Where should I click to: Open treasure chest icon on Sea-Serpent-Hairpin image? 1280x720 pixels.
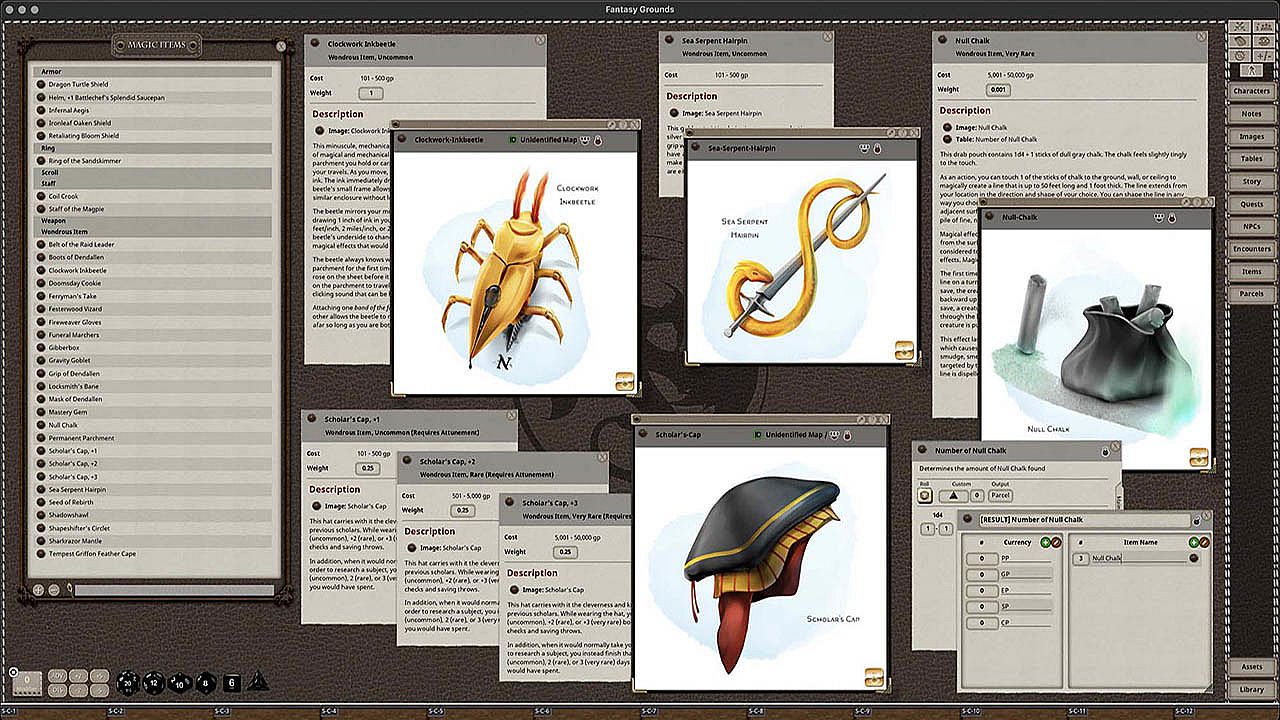904,350
